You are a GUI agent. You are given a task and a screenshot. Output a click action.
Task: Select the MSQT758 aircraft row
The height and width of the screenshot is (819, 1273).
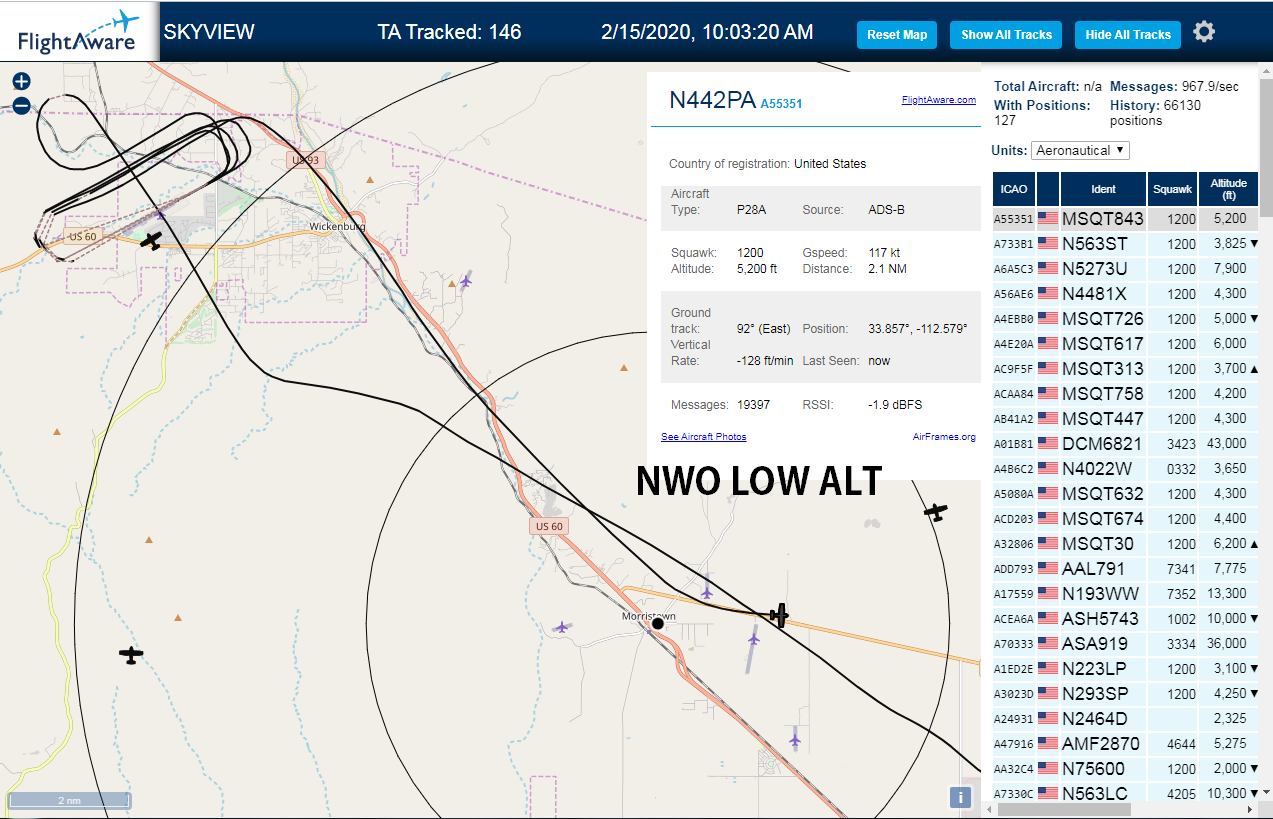(x=1125, y=394)
